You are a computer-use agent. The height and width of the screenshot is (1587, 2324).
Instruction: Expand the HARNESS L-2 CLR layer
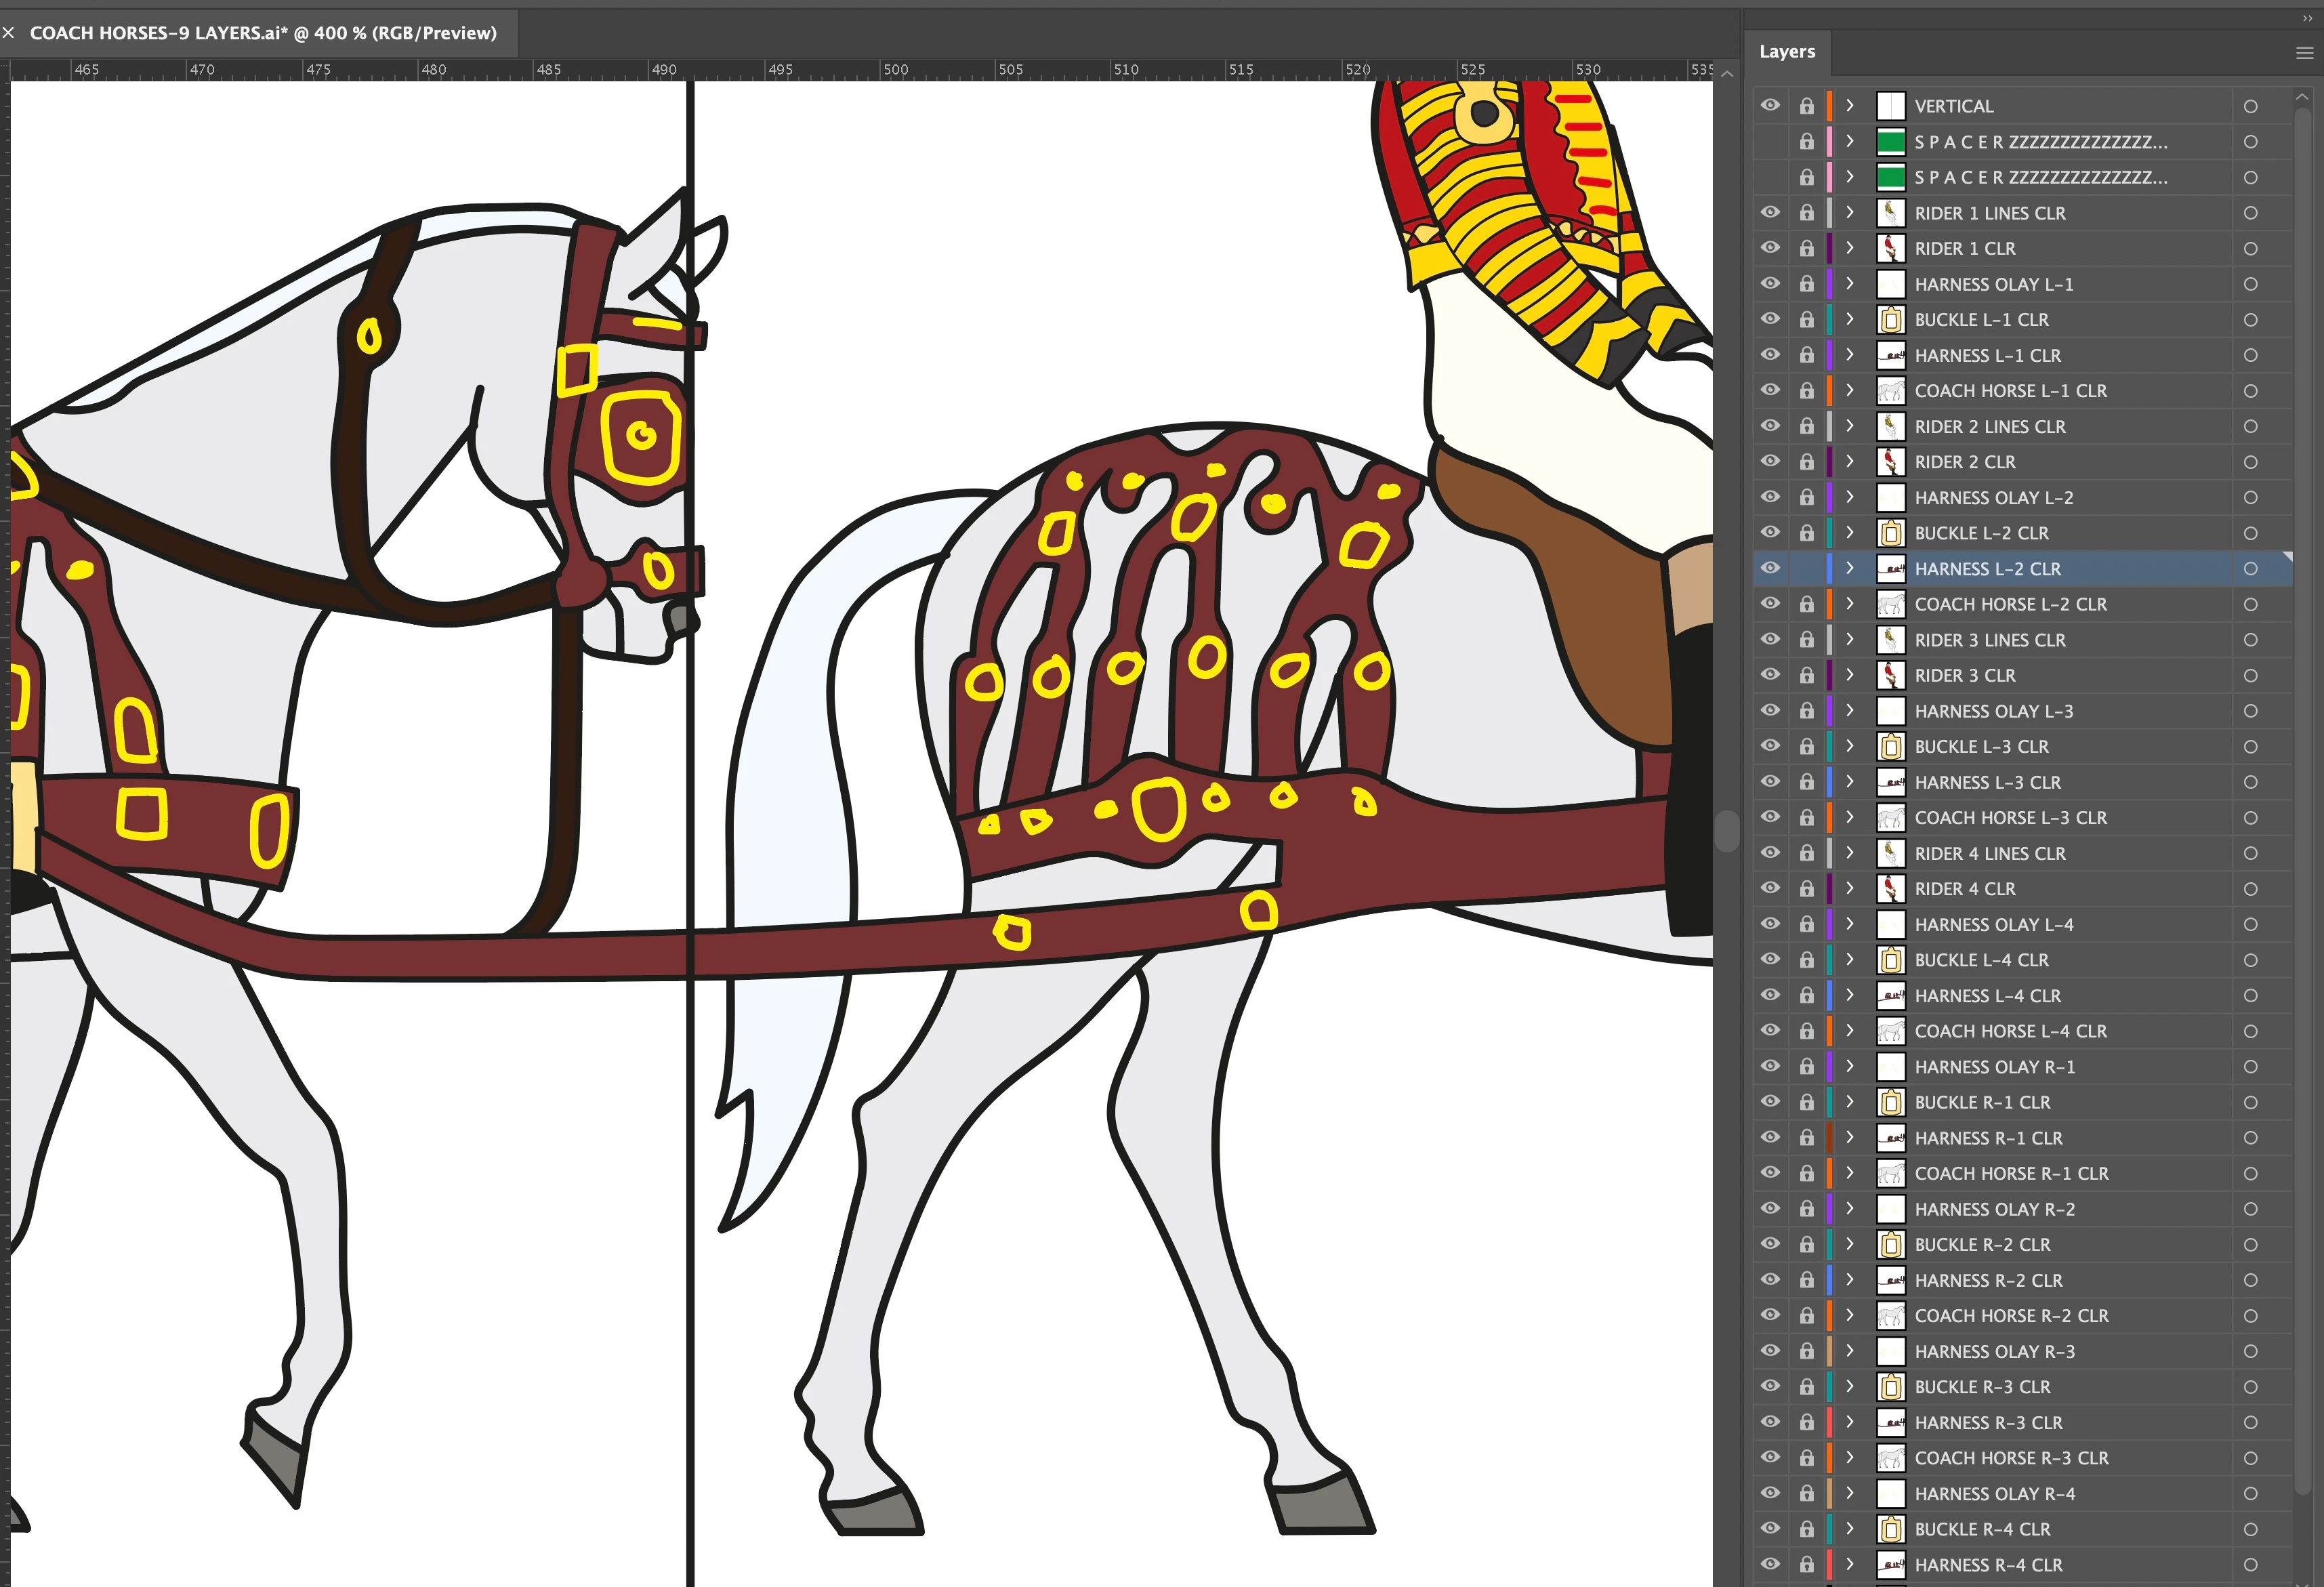(1850, 569)
